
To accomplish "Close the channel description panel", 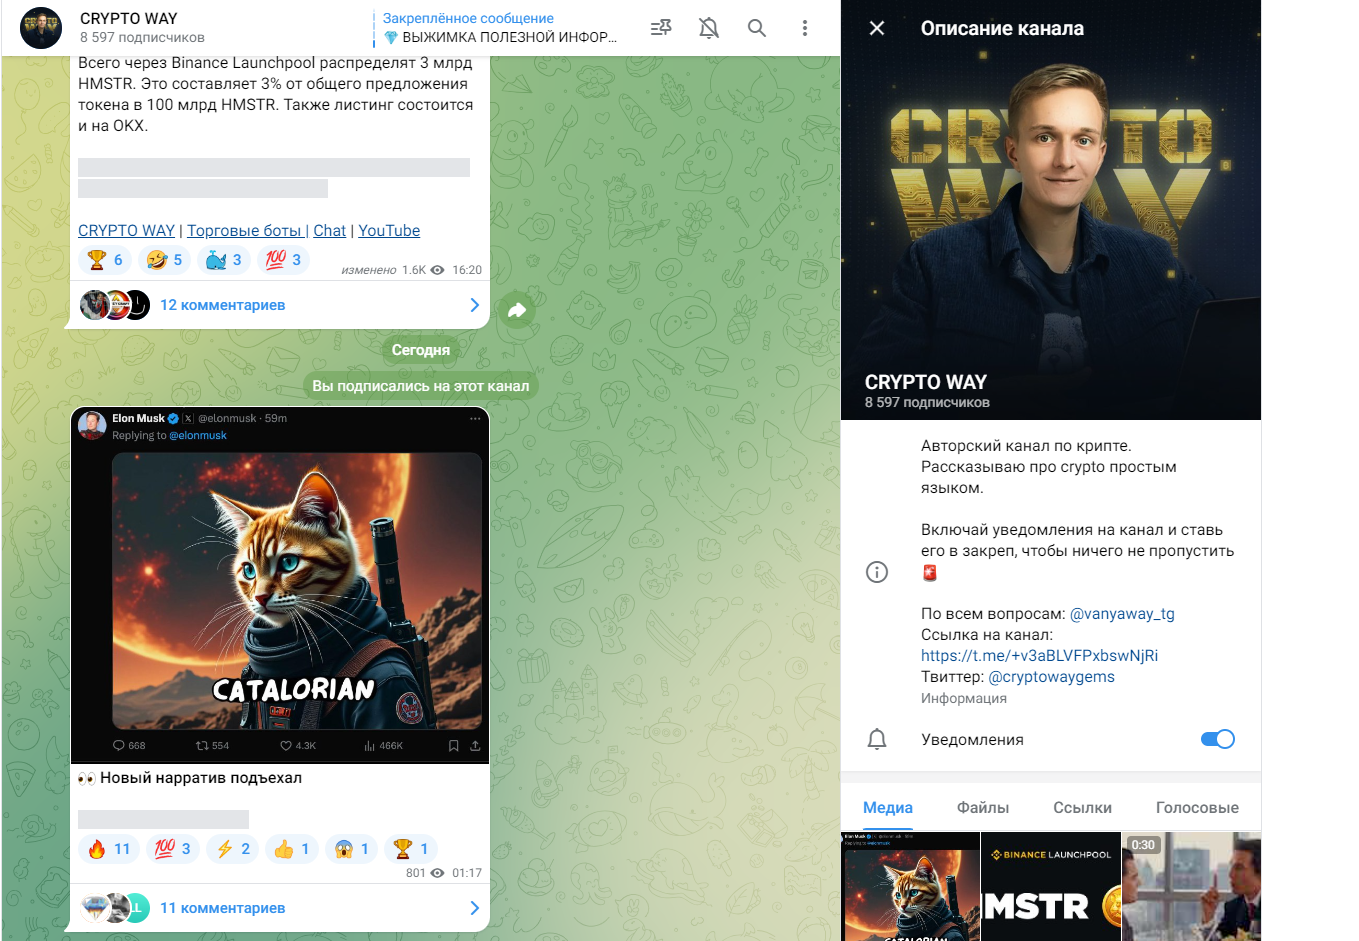I will 877,28.
